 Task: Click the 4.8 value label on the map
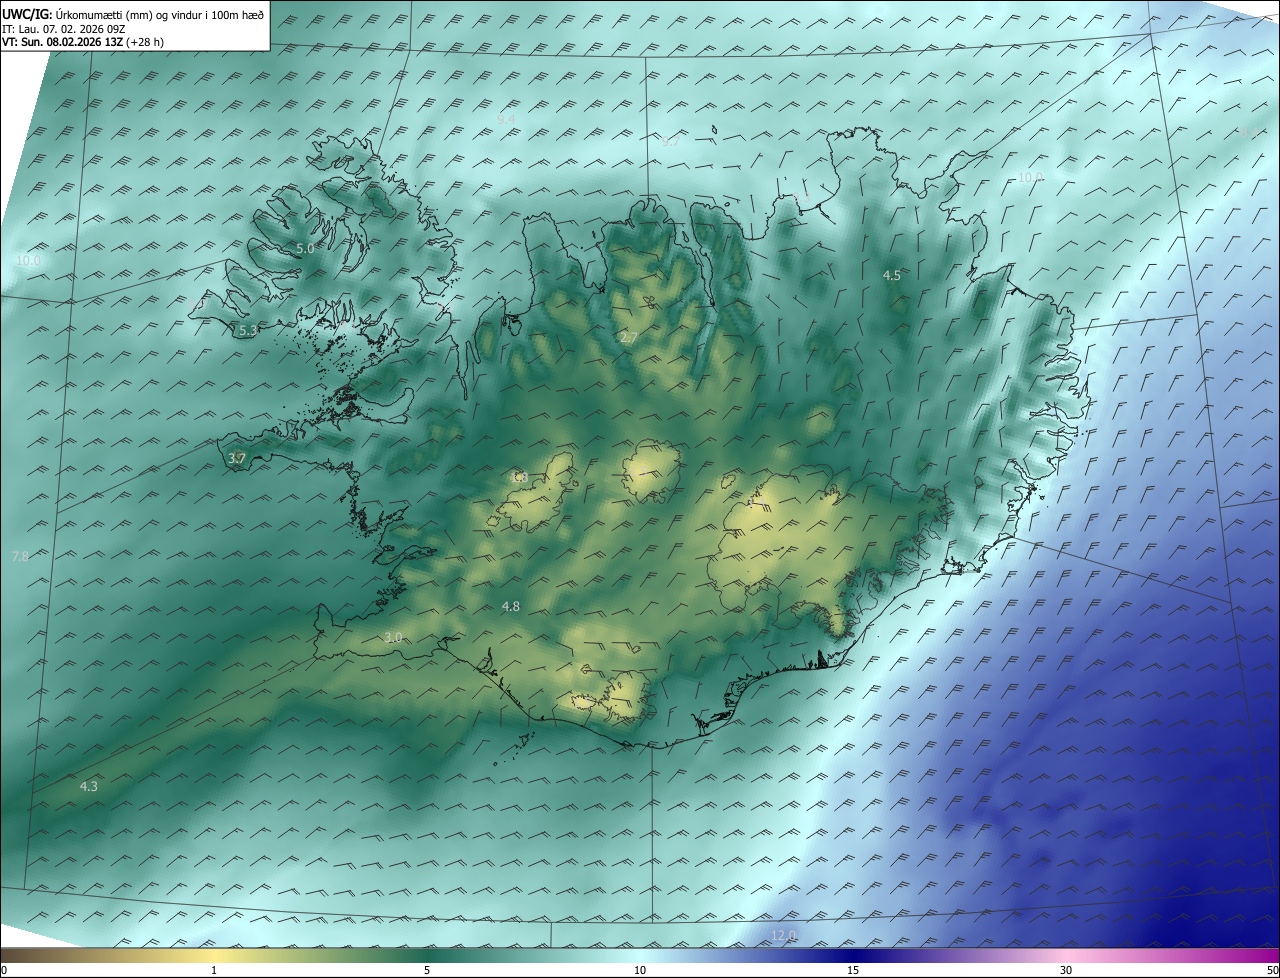[510, 606]
